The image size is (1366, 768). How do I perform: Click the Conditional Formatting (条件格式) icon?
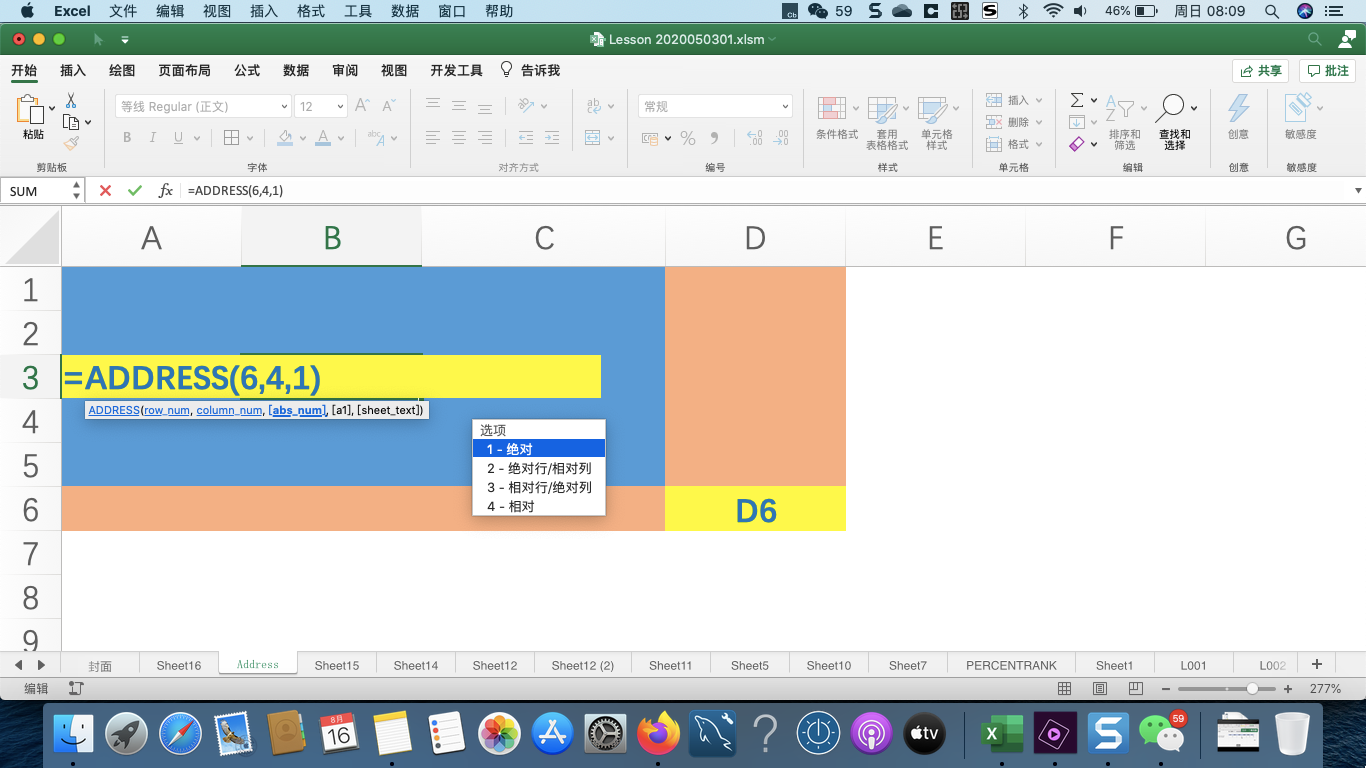pyautogui.click(x=832, y=109)
